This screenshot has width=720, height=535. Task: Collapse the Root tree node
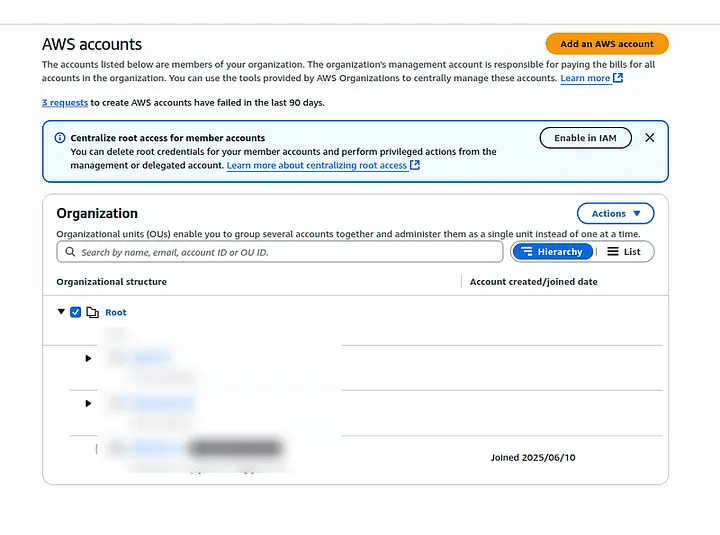click(61, 312)
